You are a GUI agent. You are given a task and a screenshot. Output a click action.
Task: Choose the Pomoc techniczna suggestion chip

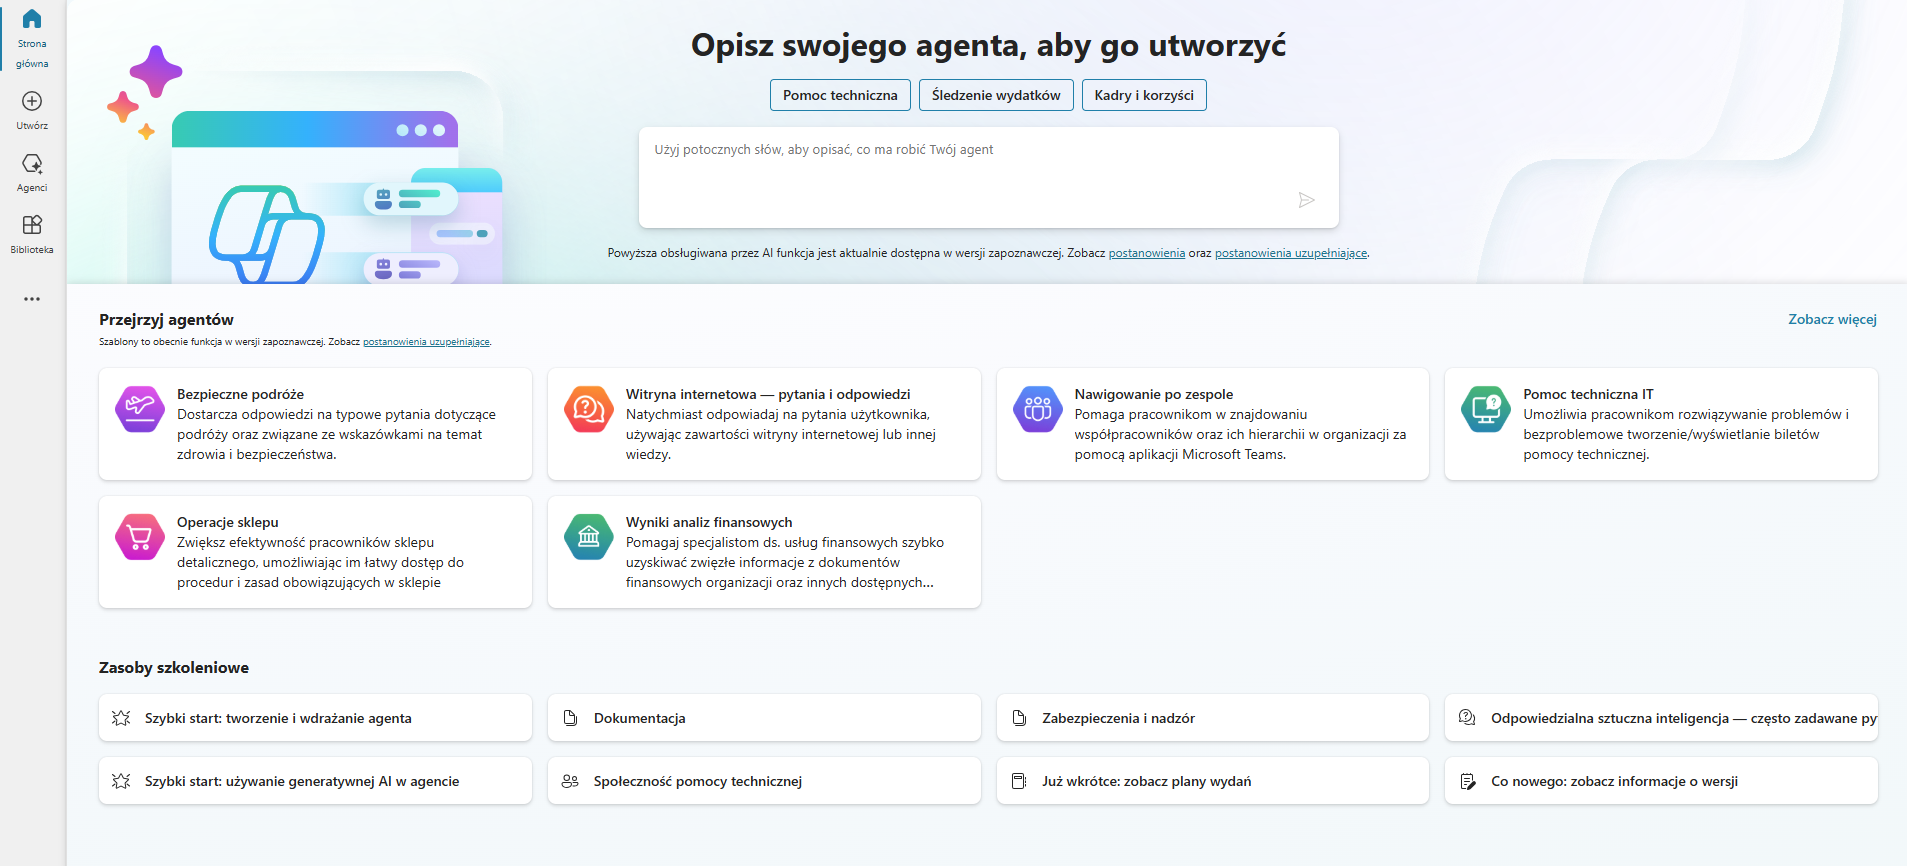840,95
